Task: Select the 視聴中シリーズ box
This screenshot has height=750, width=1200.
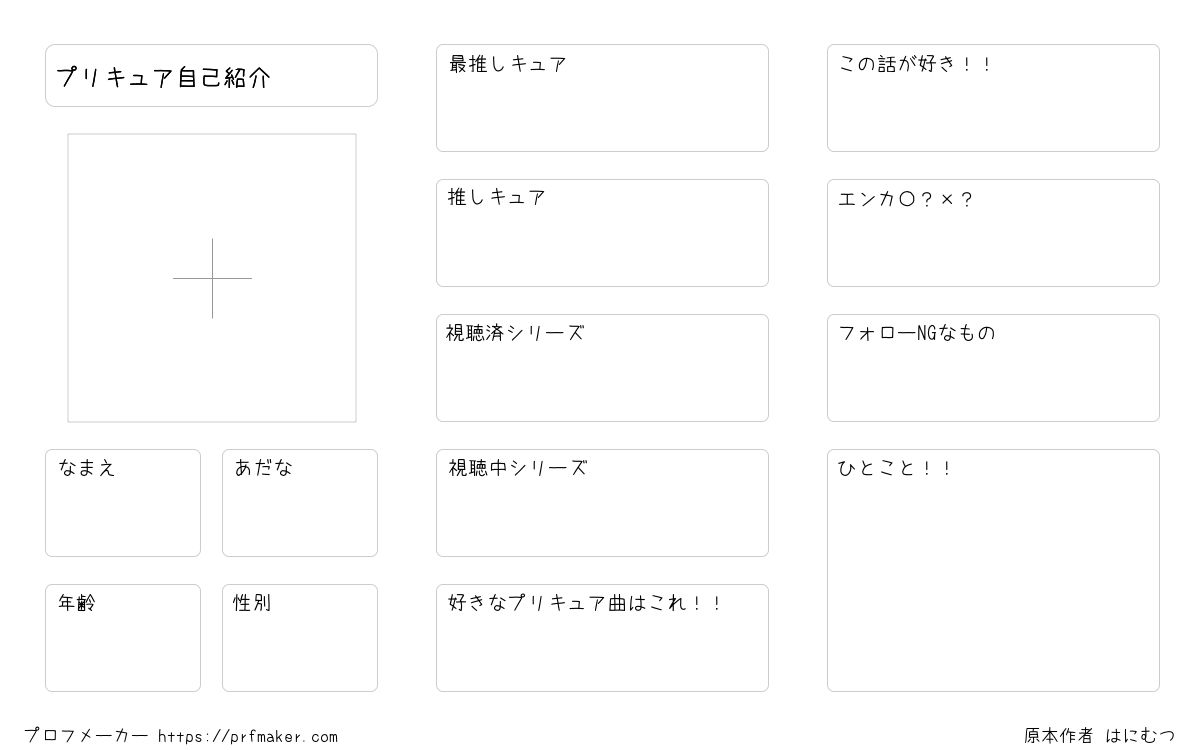Action: tap(602, 503)
